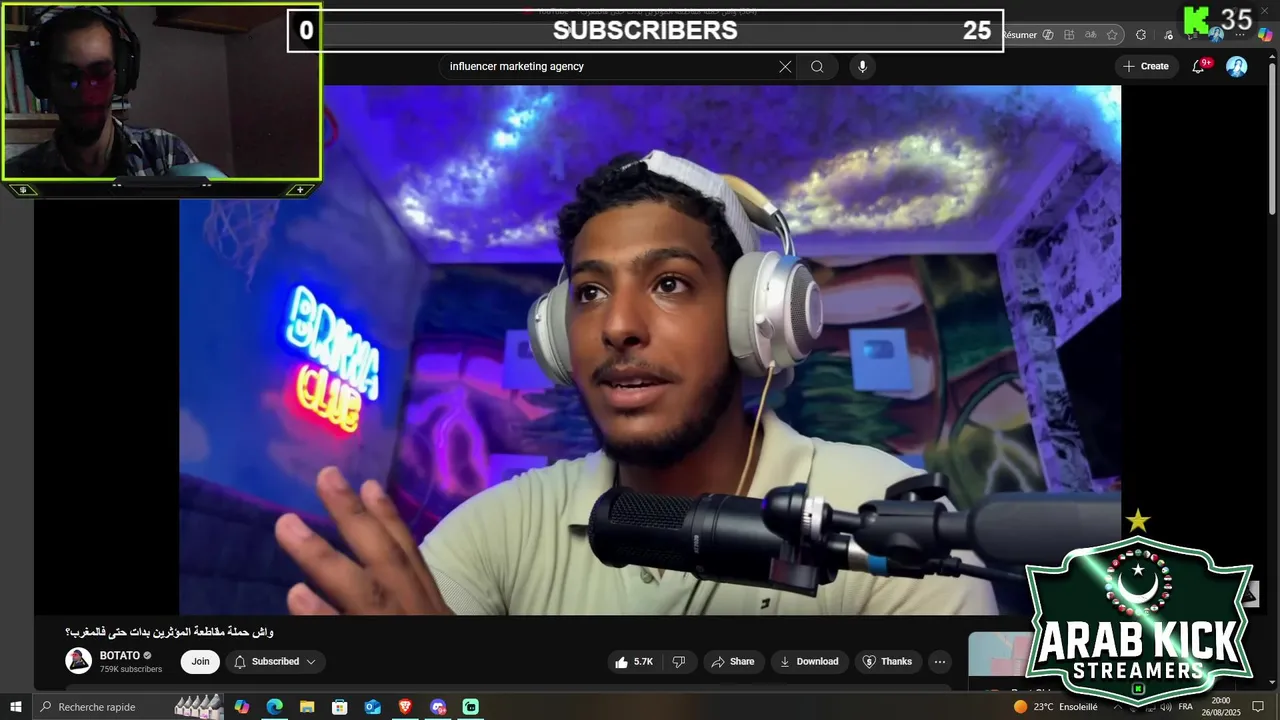Add page to browser favorites star
This screenshot has height=720, width=1280.
1112,35
